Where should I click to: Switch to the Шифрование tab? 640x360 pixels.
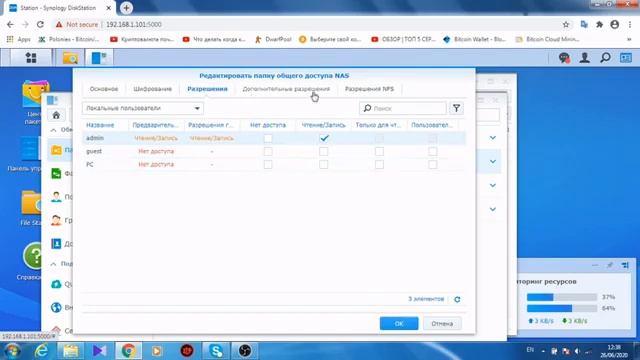152,89
